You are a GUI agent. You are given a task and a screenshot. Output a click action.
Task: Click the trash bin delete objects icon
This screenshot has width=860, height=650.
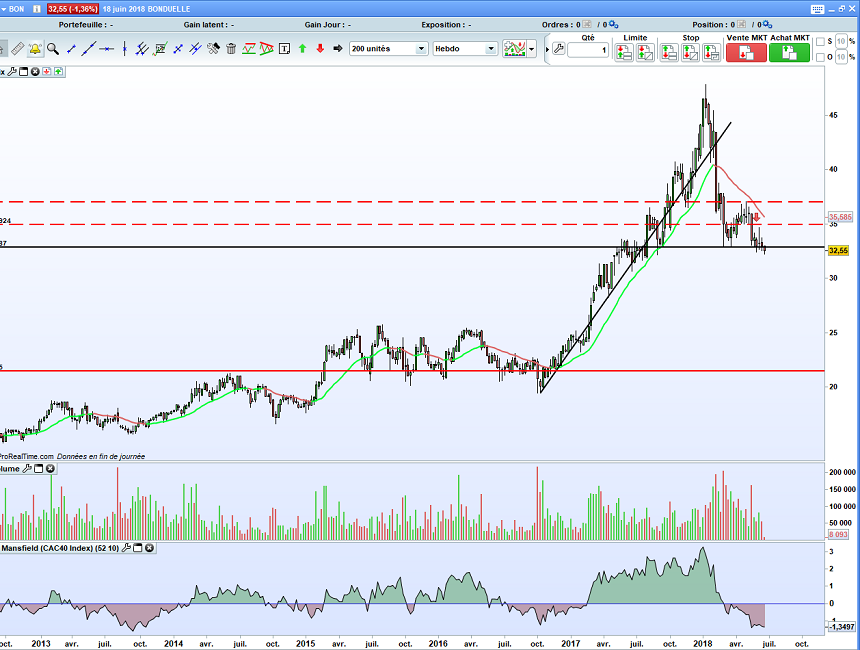[231, 49]
